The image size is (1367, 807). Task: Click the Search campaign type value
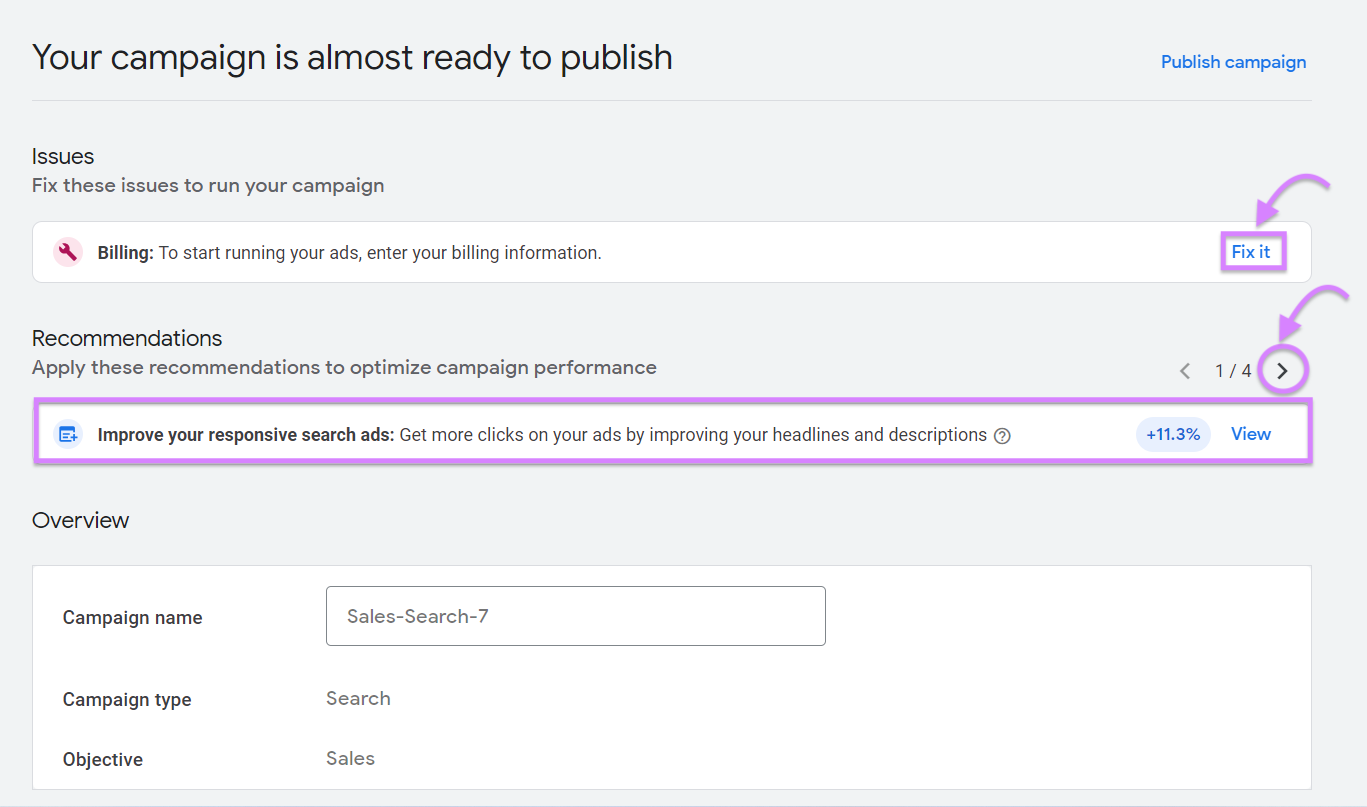click(358, 698)
